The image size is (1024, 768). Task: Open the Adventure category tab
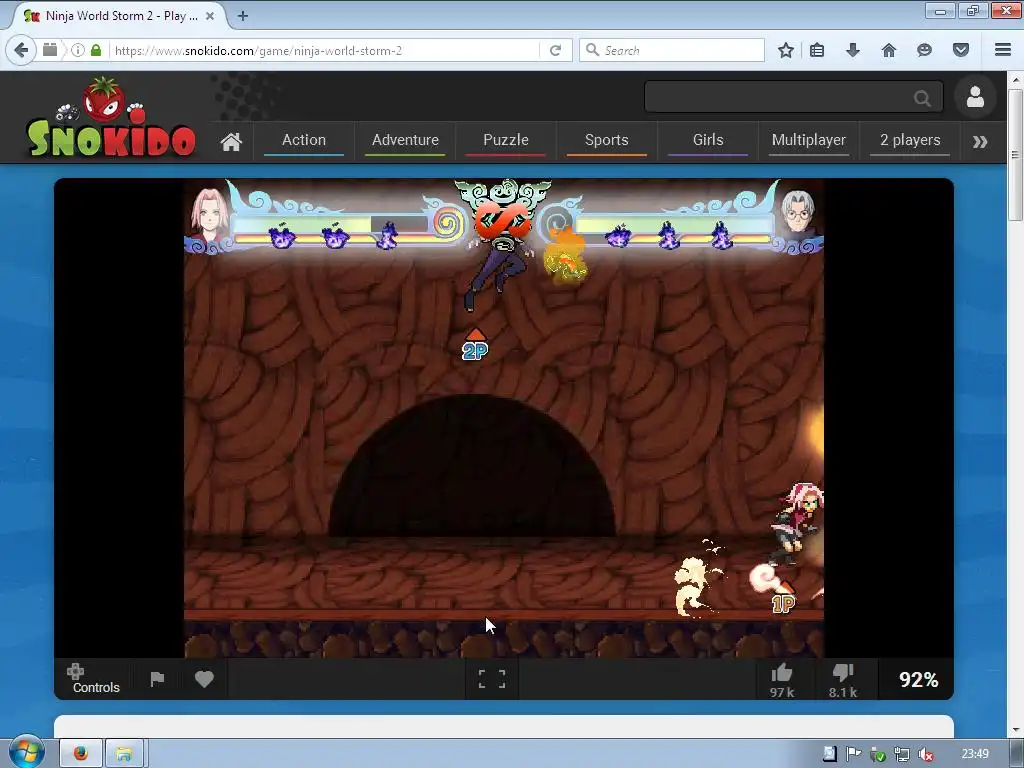(405, 140)
